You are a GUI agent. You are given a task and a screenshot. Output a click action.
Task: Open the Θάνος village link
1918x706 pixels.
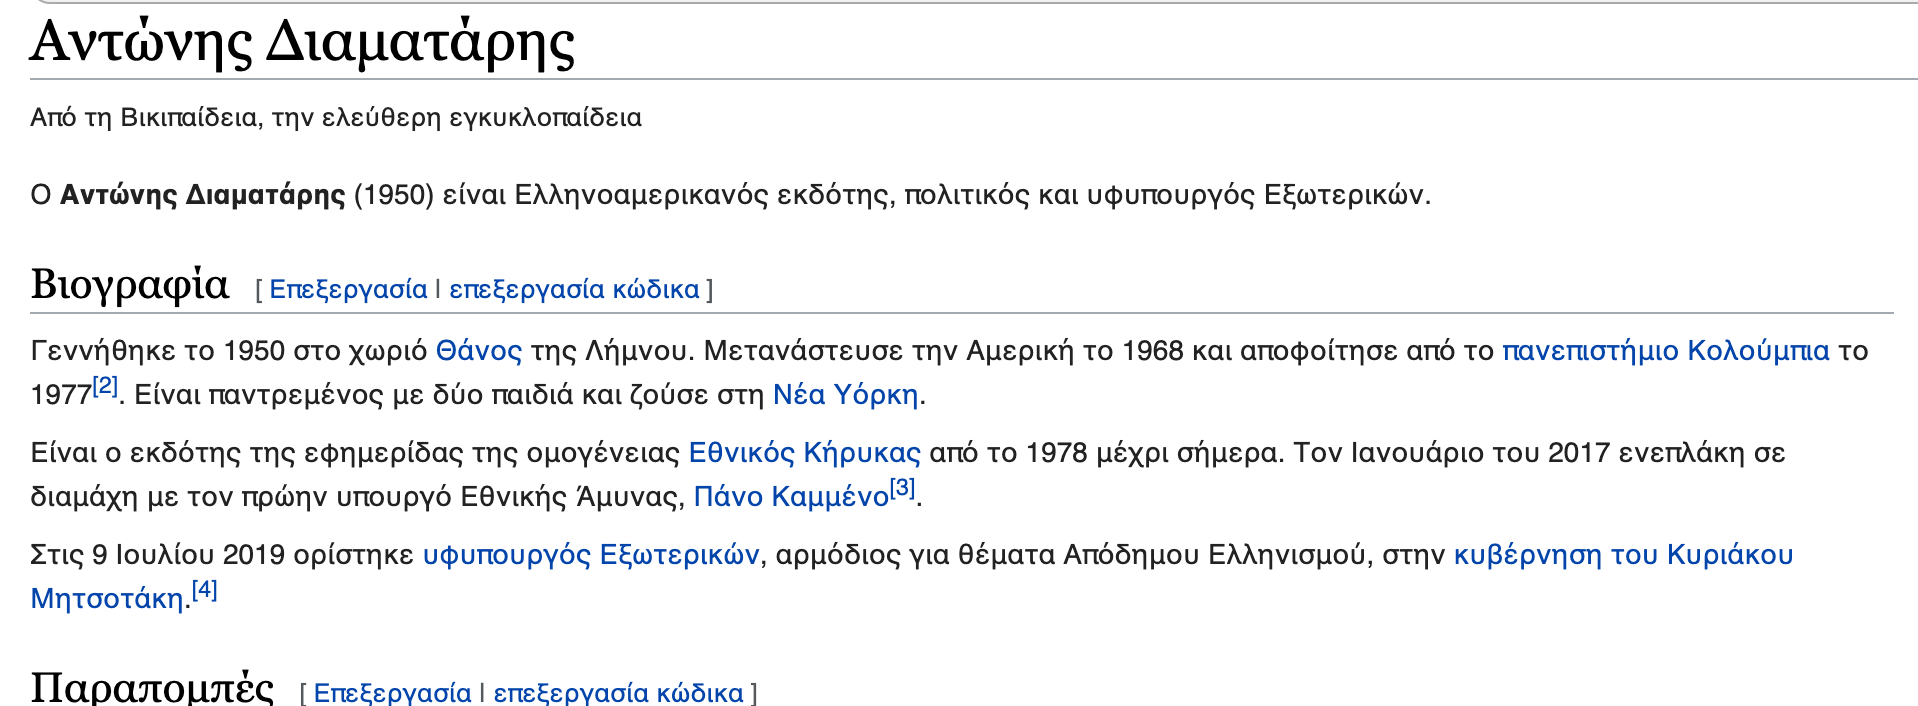[478, 351]
